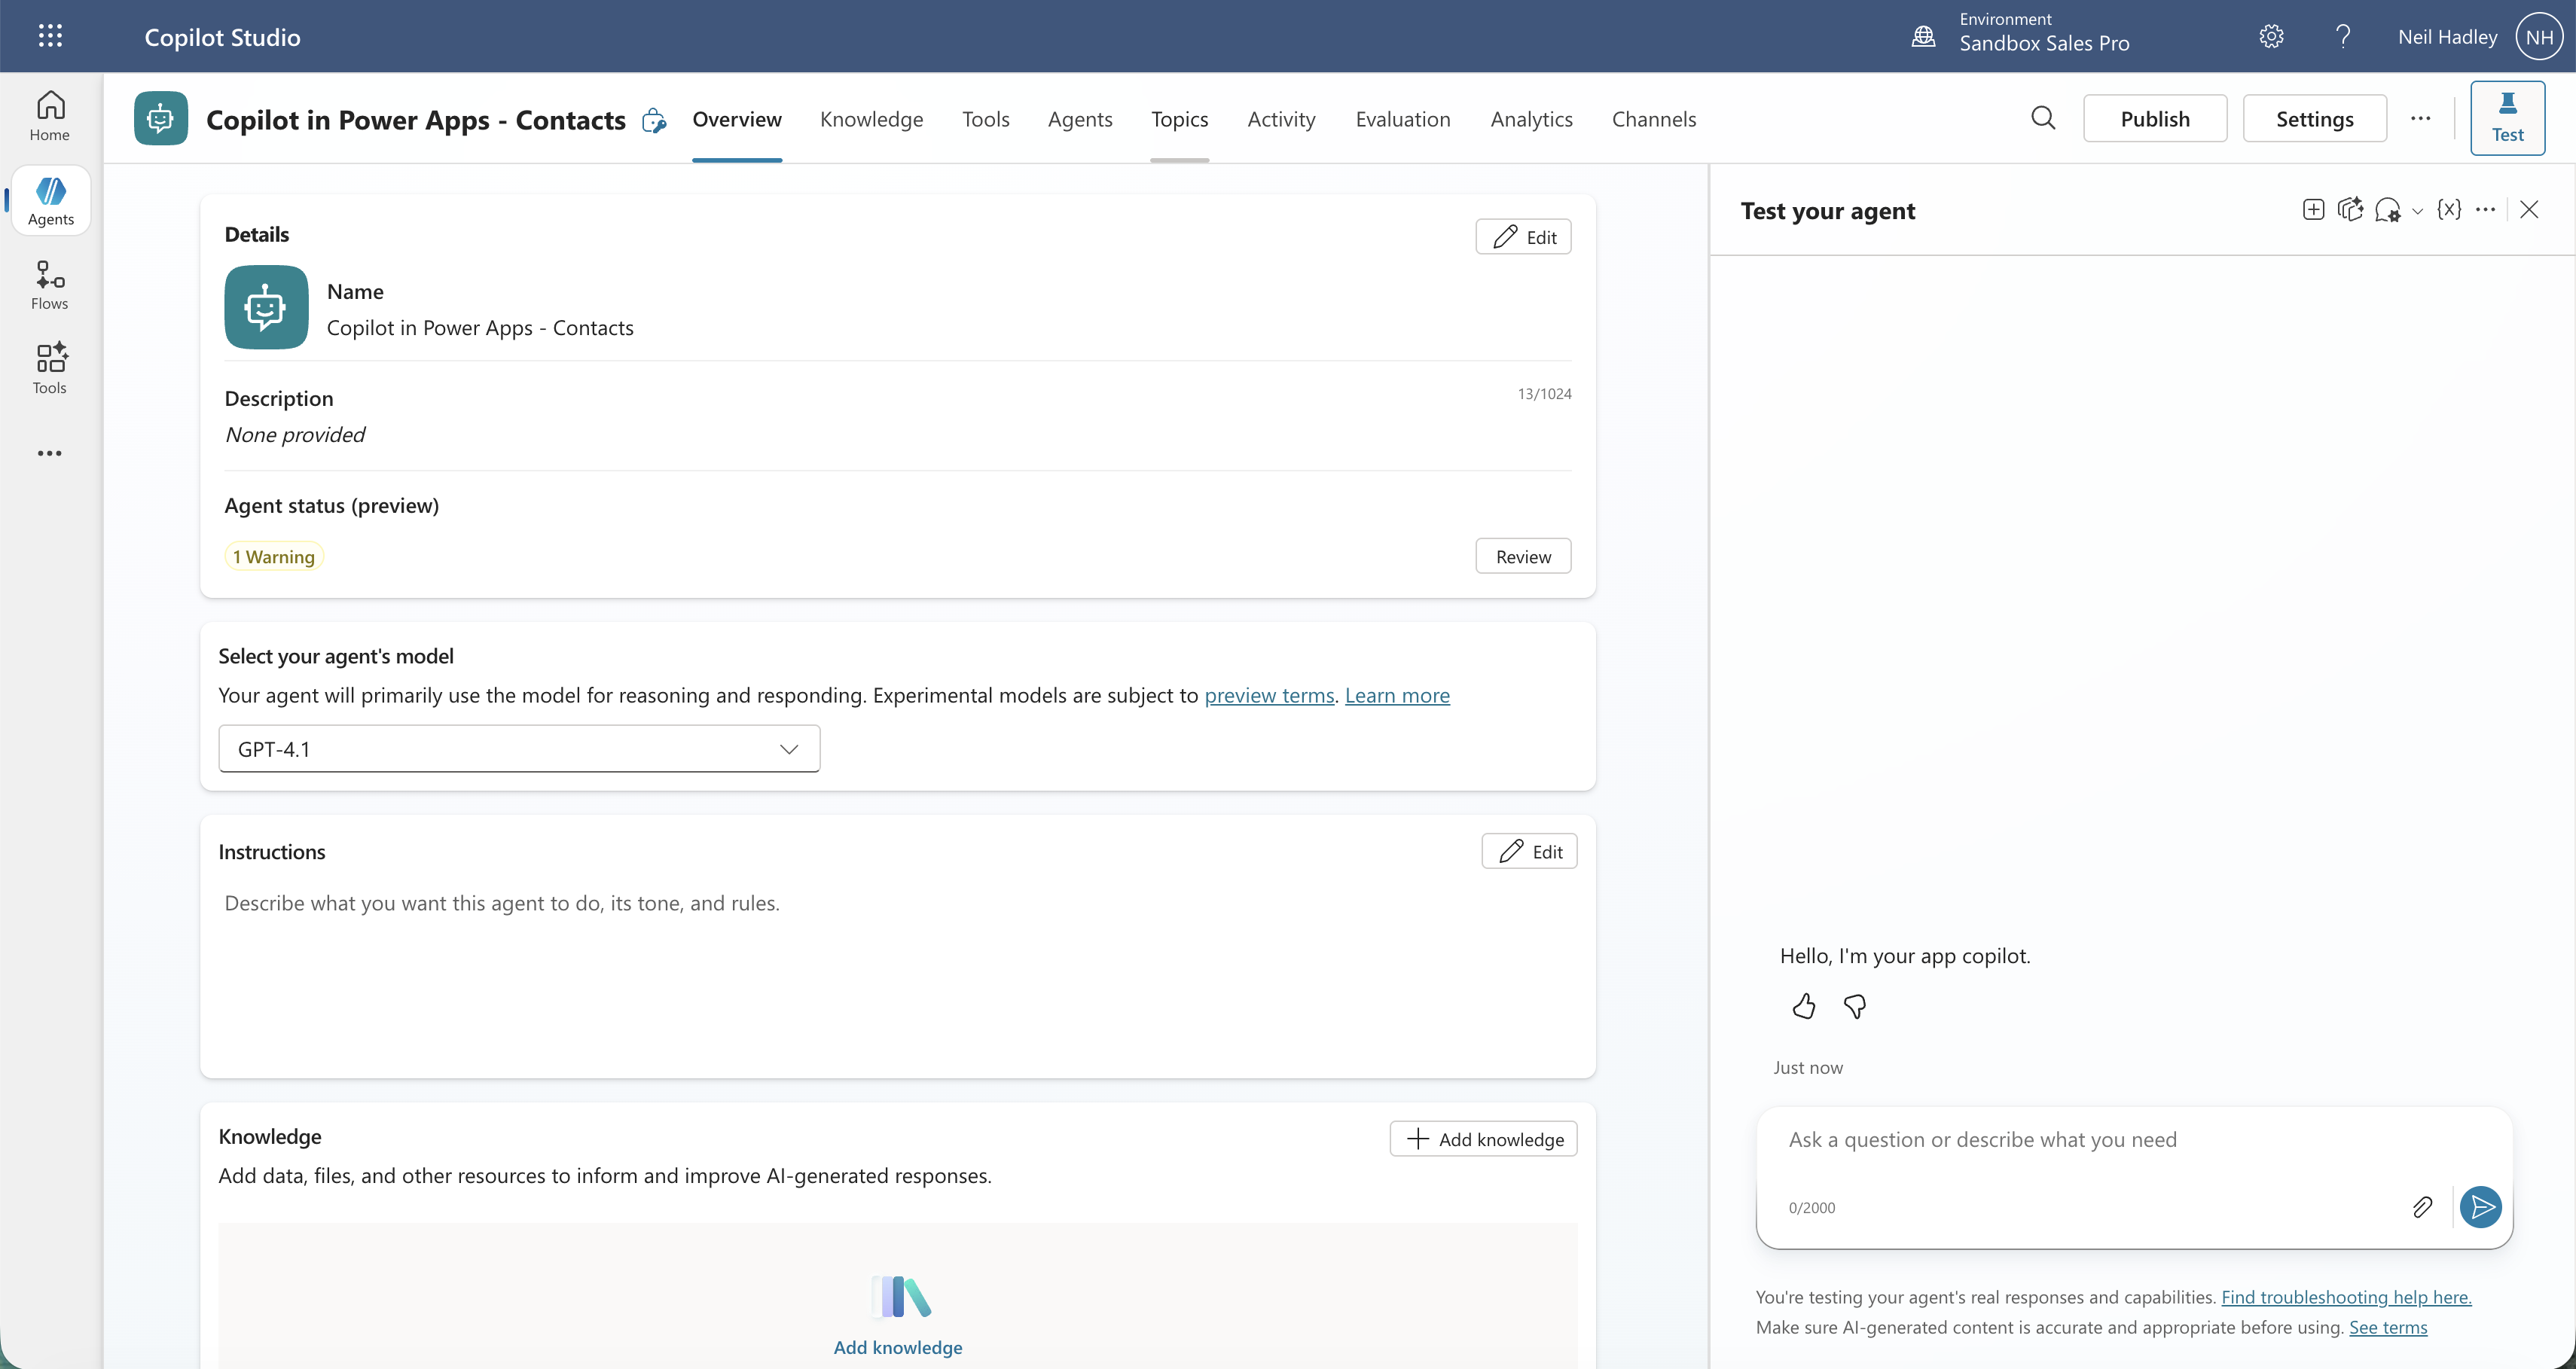The width and height of the screenshot is (2576, 1369).
Task: Switch to the Topics tab
Action: pos(1179,119)
